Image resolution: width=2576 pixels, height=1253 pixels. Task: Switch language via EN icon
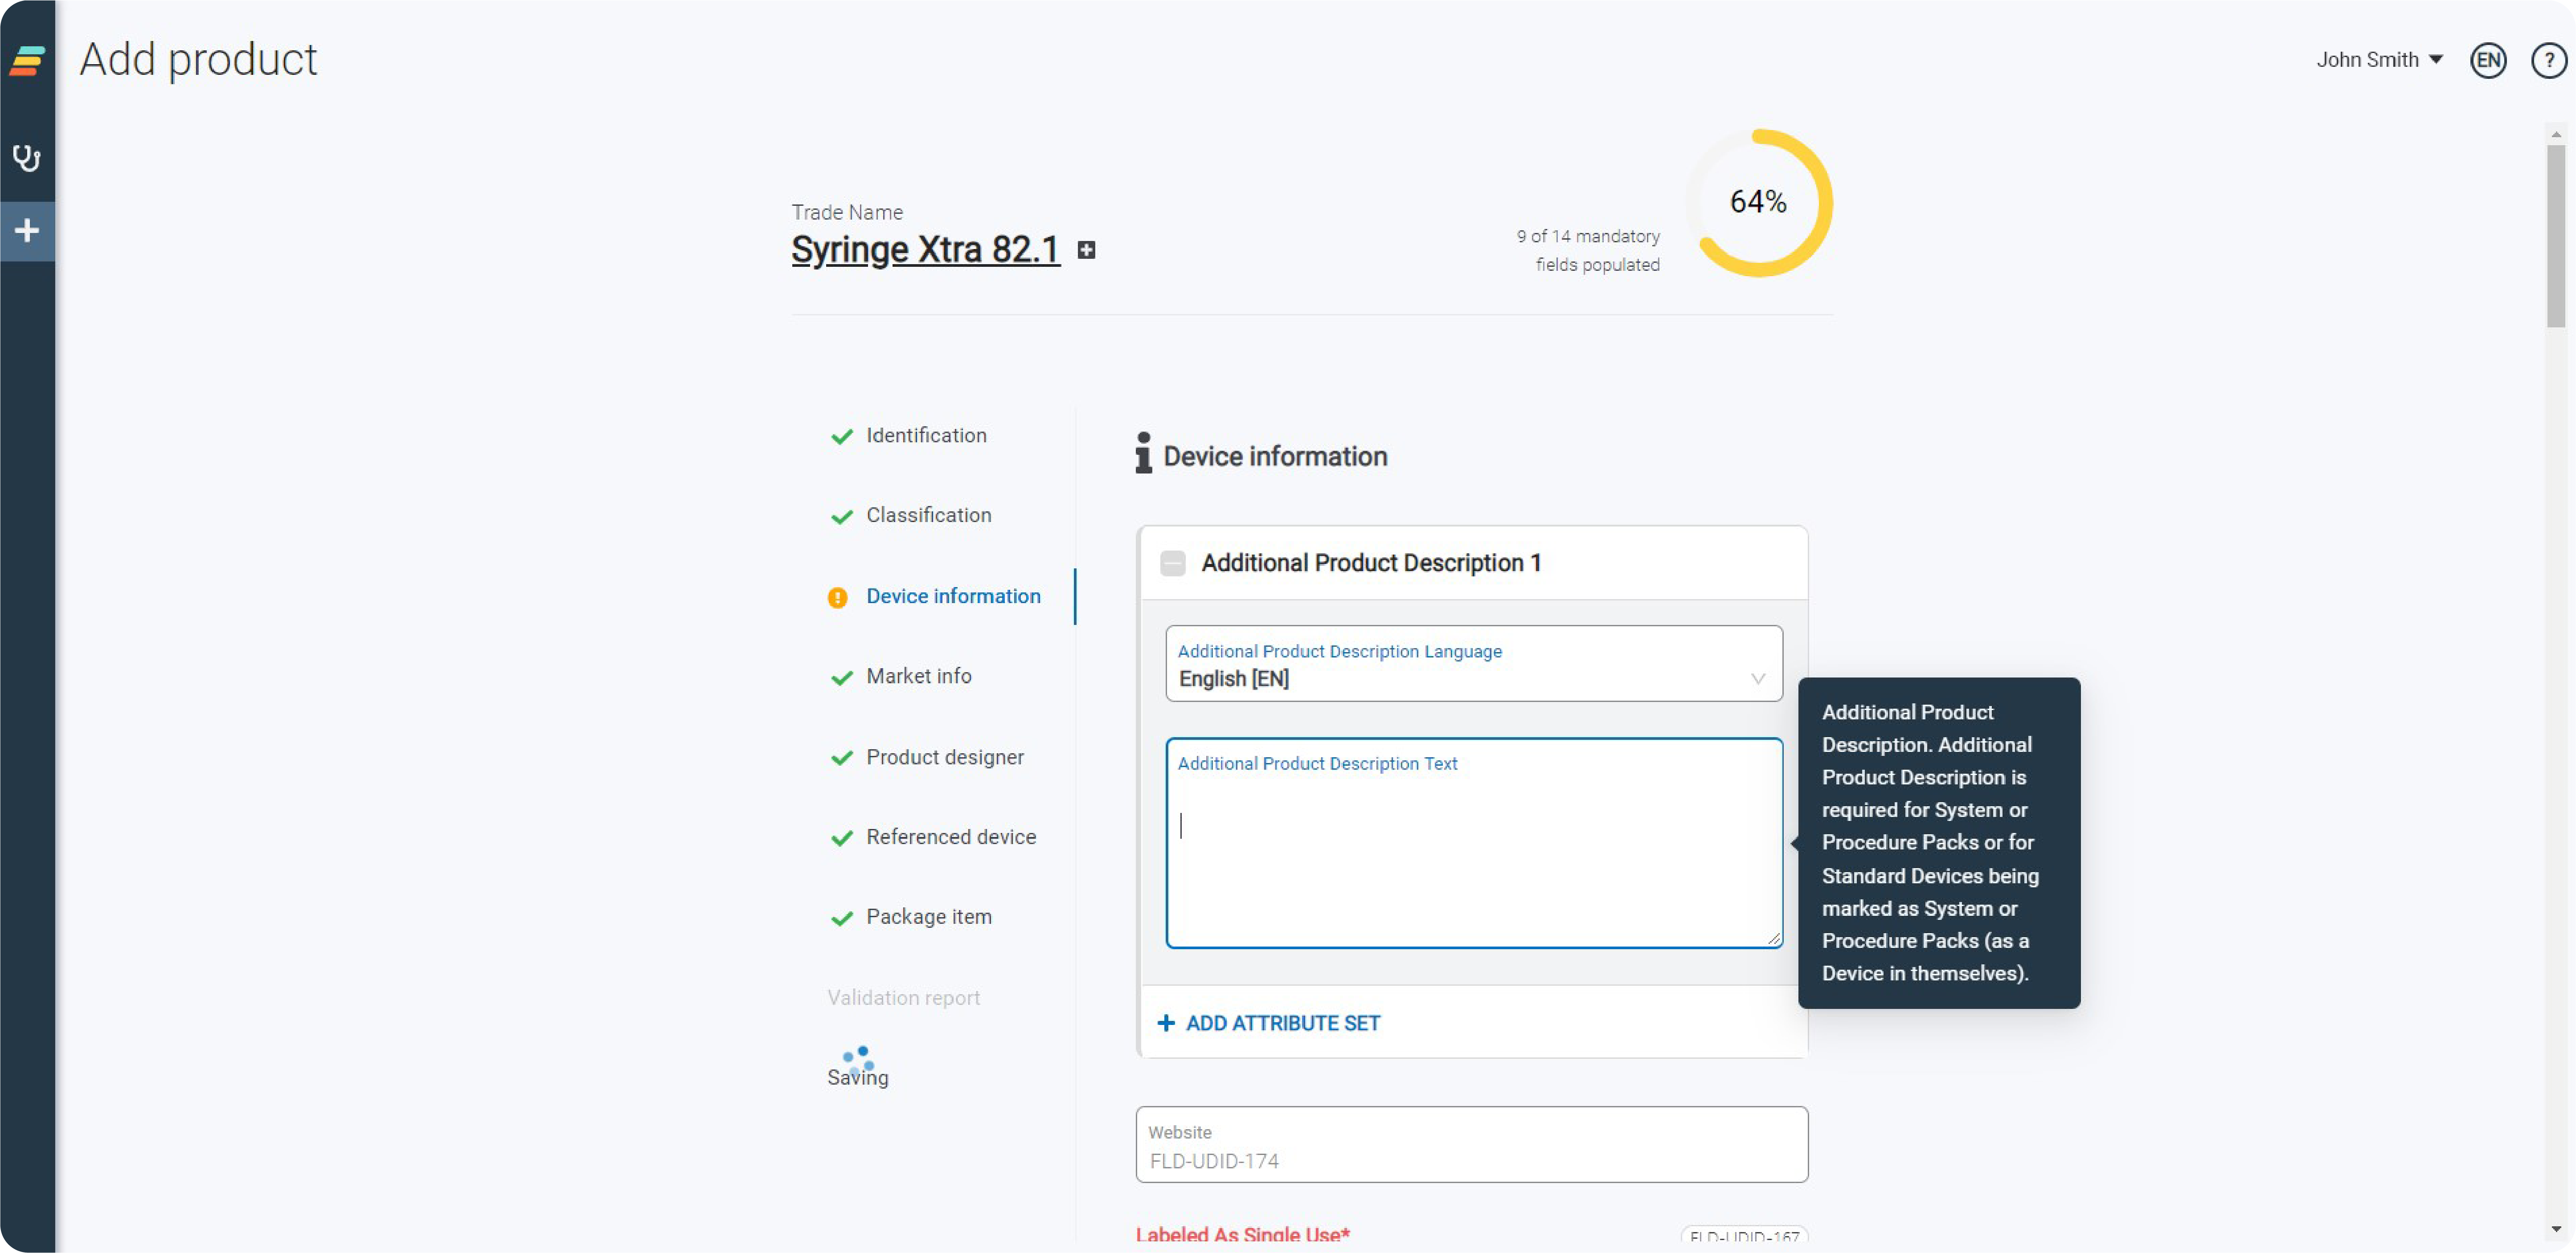2488,60
